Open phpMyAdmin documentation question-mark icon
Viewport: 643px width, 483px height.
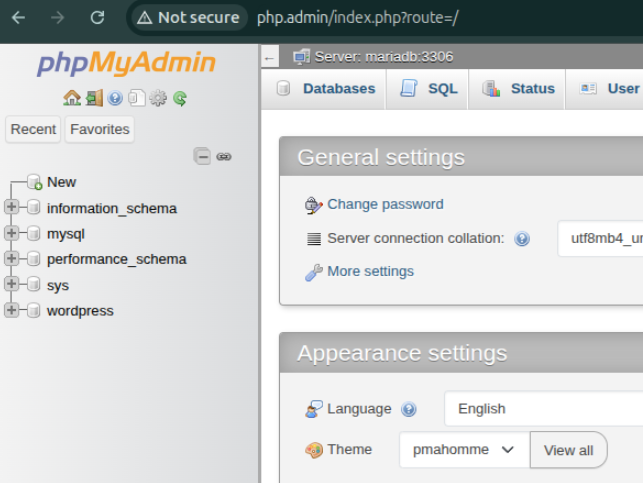click(x=115, y=98)
